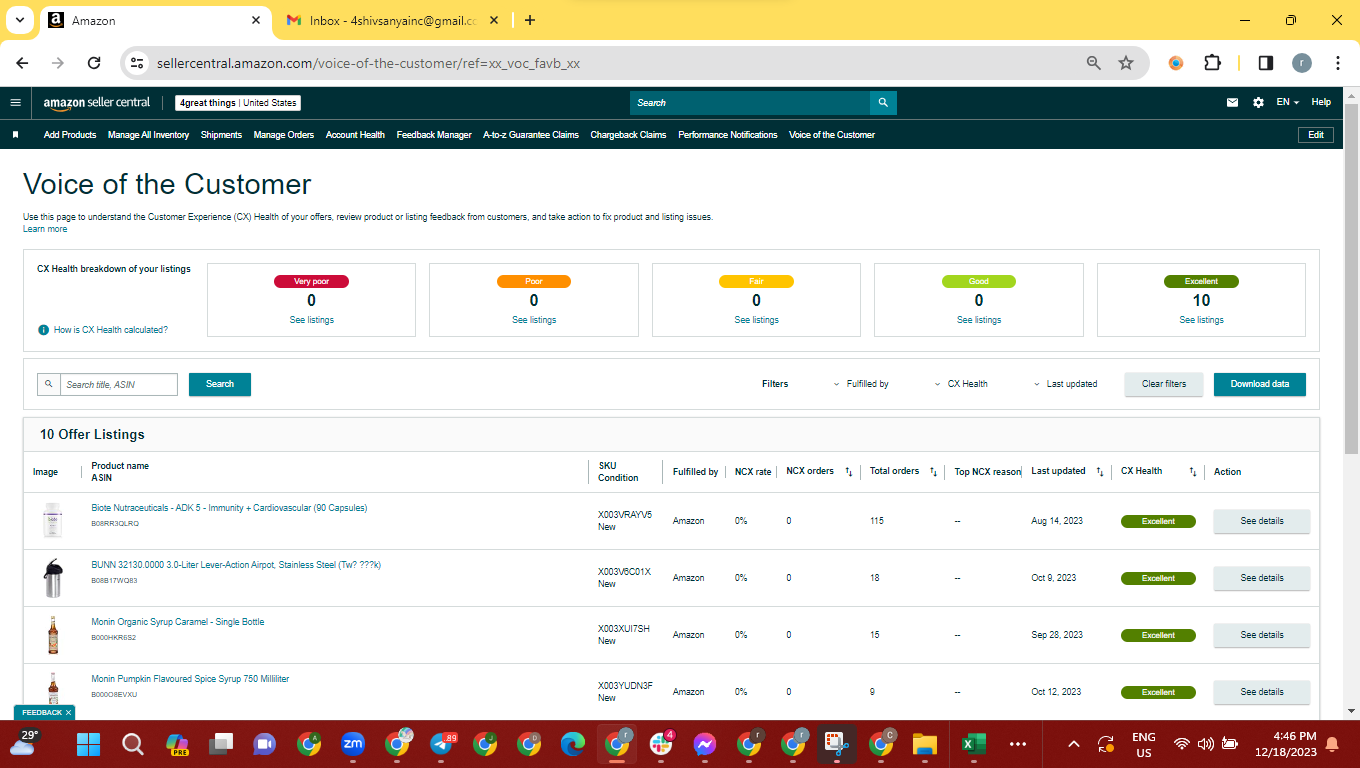The height and width of the screenshot is (768, 1360).
Task: Open A-to-z Guarantee Claims
Action: tap(531, 135)
